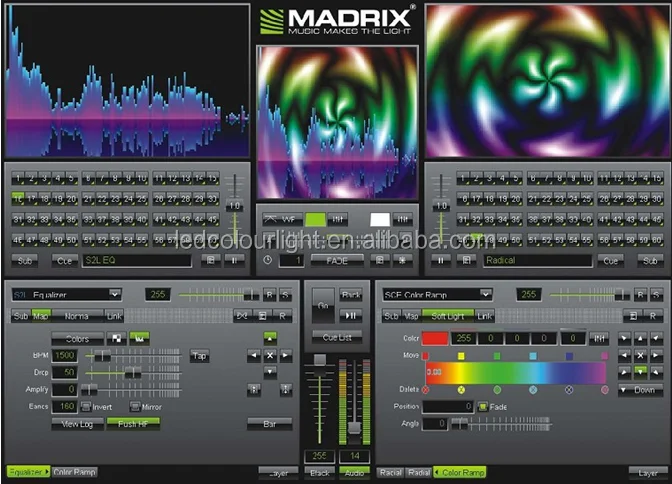This screenshot has height=484, width=672.
Task: Select storage place 25 in the S2L EQ bank
Action: click(x=141, y=198)
